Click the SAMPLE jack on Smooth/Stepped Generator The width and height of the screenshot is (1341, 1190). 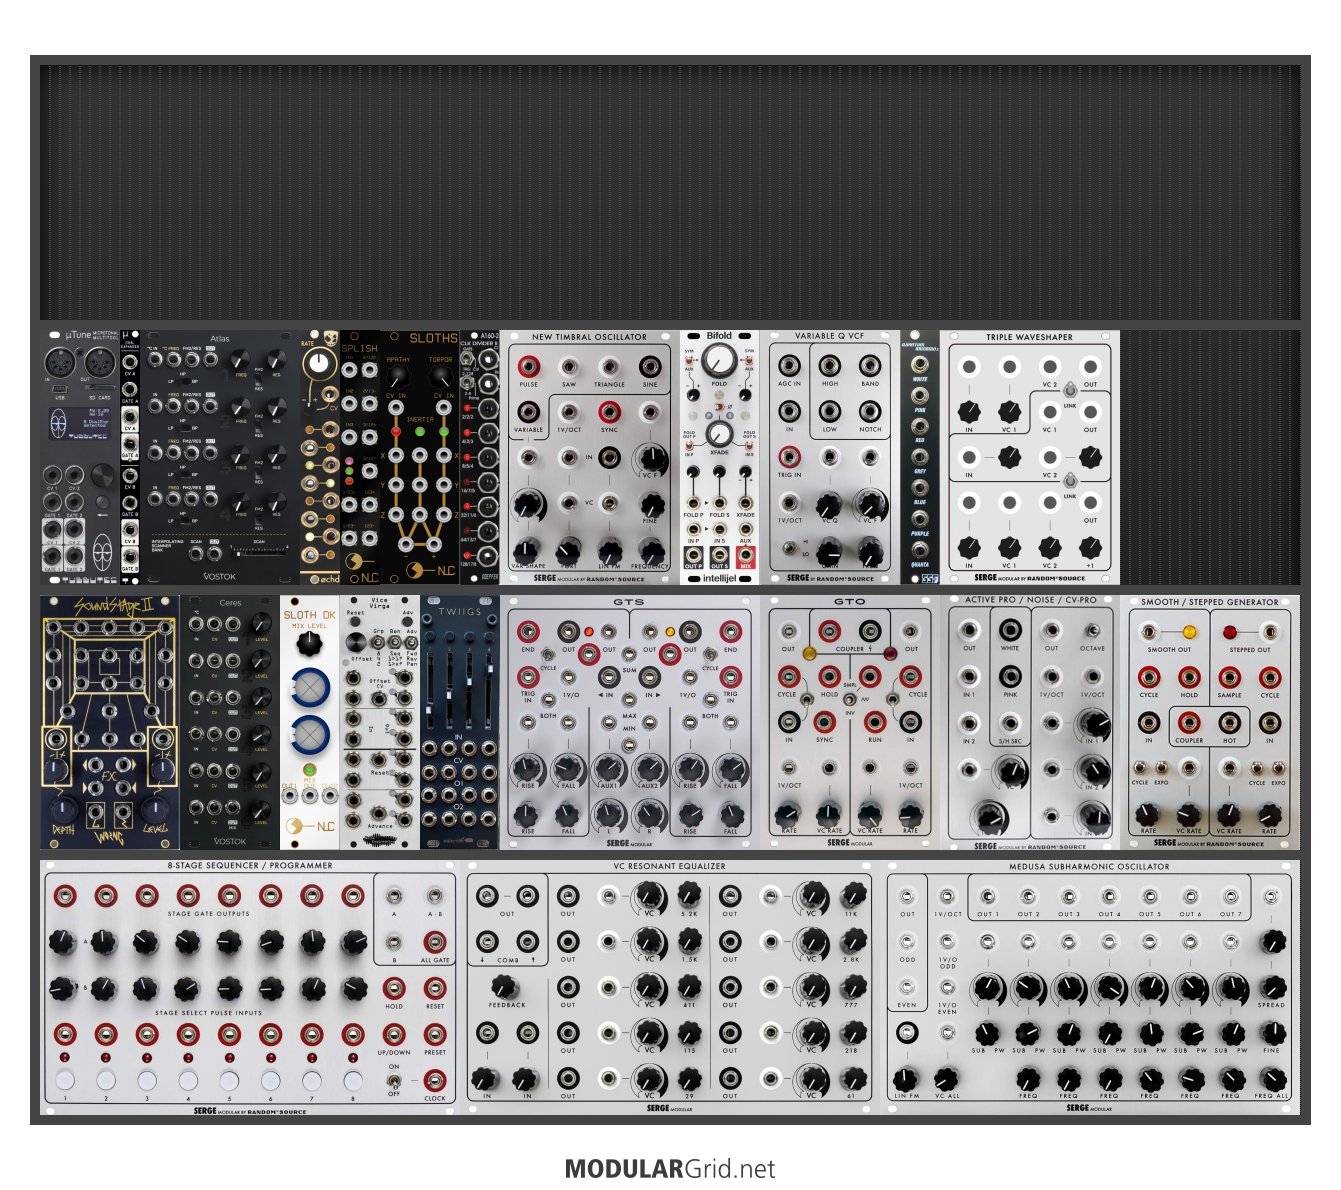(x=1229, y=676)
